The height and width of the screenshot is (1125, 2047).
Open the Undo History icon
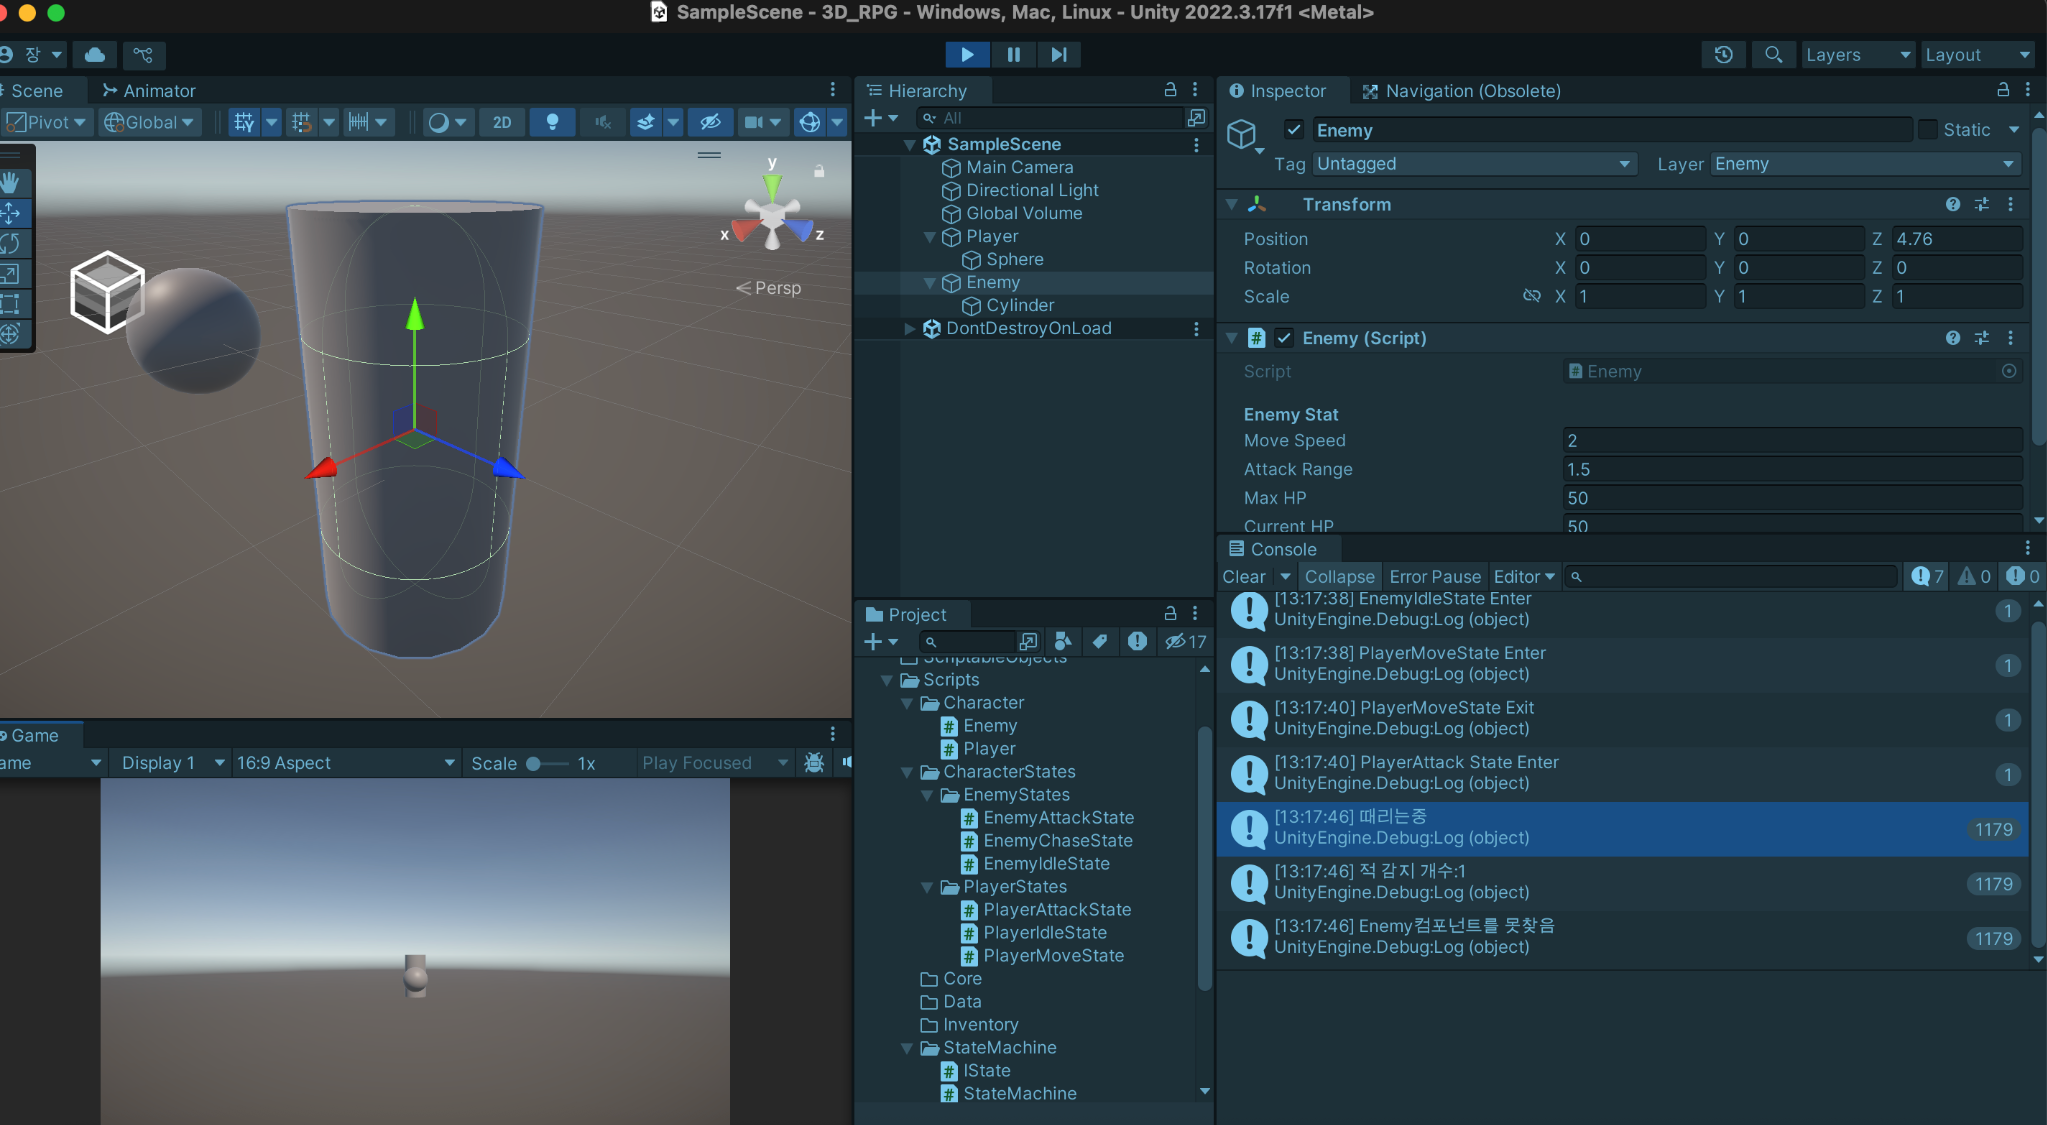pos(1723,55)
